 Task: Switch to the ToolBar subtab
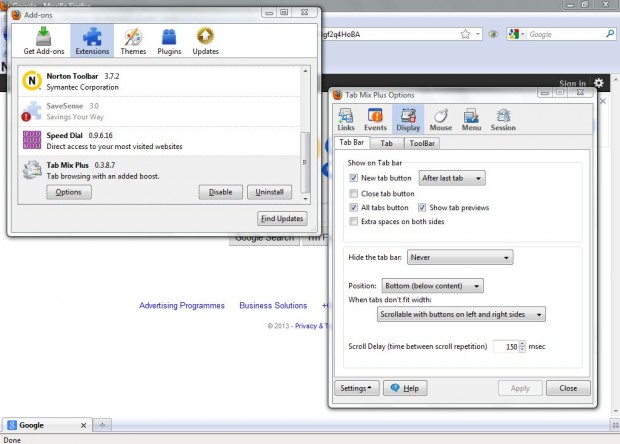click(x=422, y=143)
